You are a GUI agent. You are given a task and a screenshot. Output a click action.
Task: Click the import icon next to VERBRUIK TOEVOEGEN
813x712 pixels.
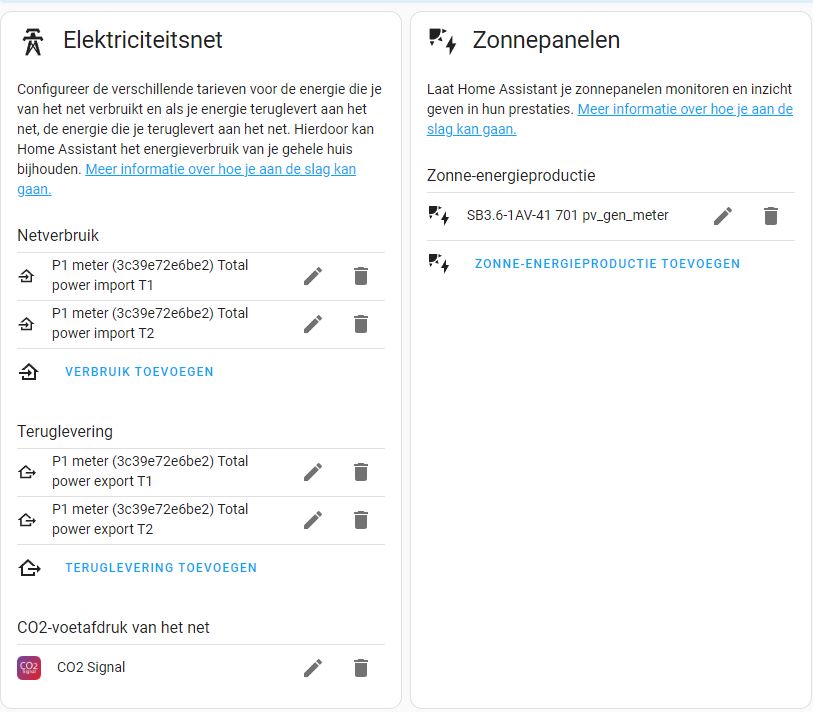(x=29, y=371)
